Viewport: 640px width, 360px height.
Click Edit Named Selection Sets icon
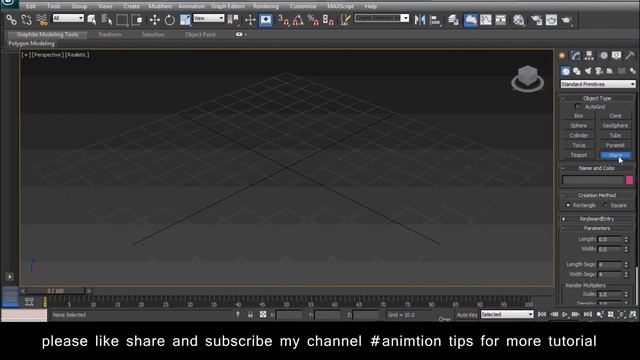coord(345,20)
